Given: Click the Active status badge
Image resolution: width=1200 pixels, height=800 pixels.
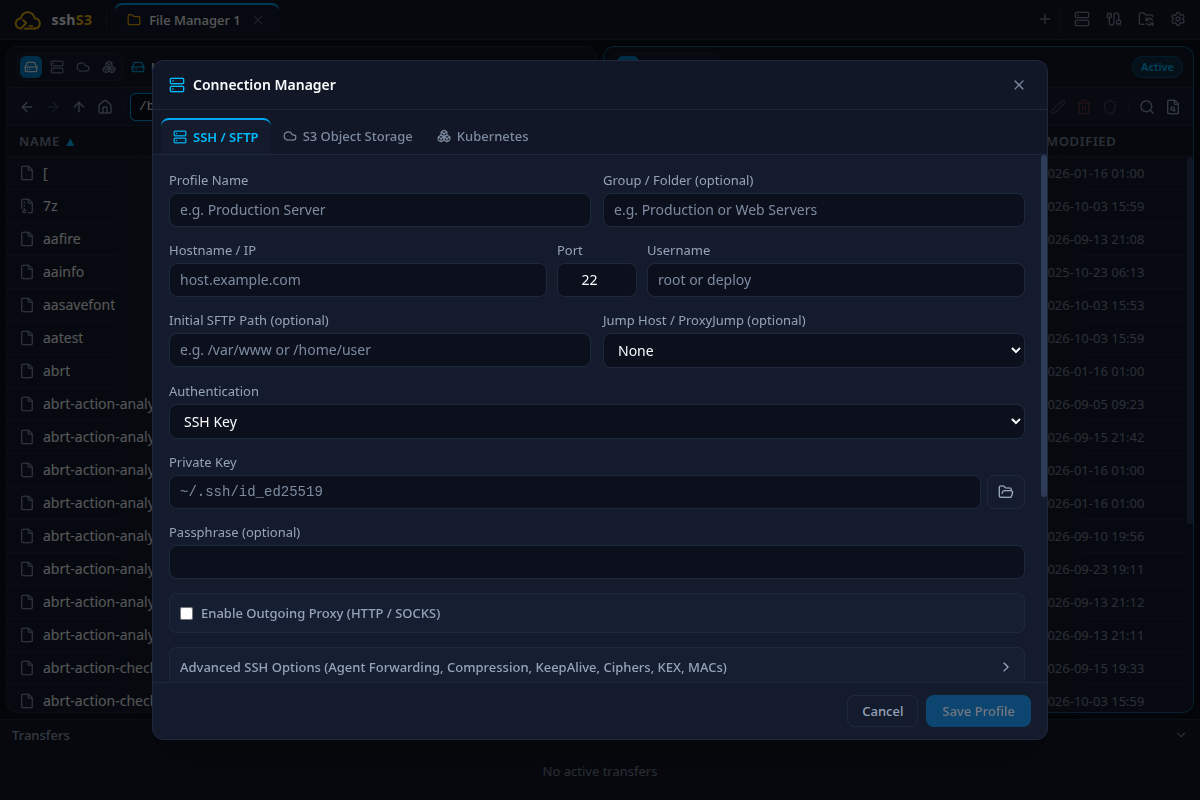Looking at the screenshot, I should click(x=1157, y=67).
